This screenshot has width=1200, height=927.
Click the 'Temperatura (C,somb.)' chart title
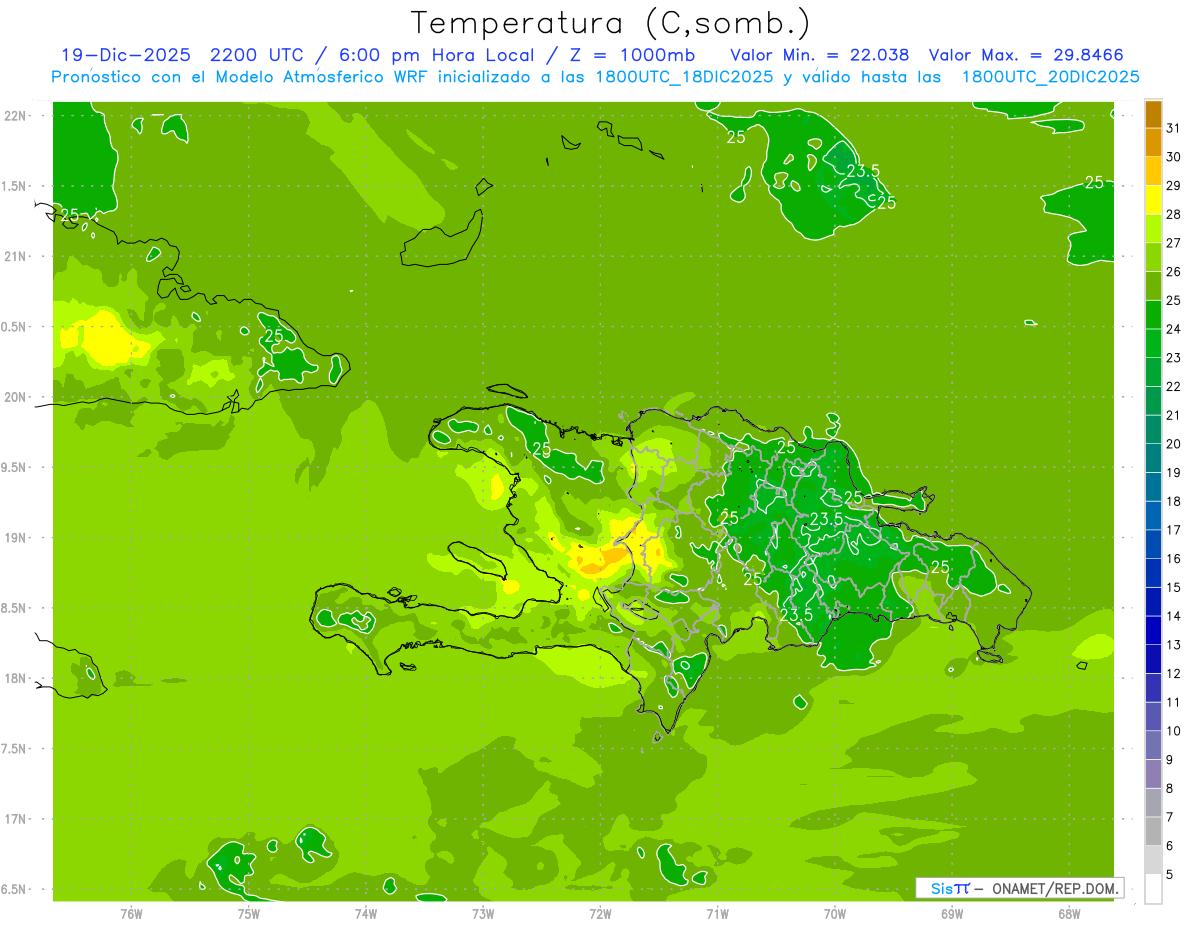coord(610,23)
